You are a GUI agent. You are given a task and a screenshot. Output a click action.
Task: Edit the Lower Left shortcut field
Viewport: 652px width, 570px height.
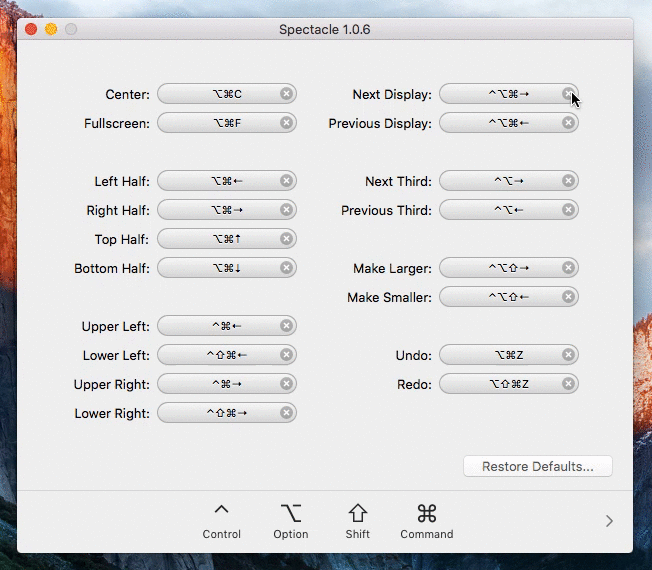[227, 355]
